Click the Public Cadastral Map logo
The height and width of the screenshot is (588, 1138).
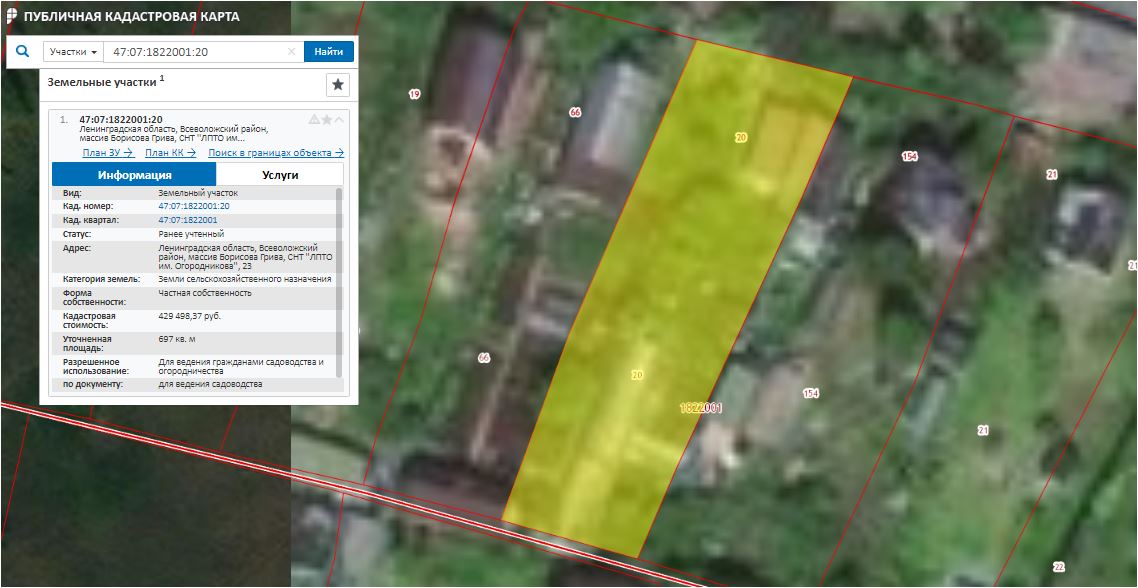pyautogui.click(x=10, y=17)
